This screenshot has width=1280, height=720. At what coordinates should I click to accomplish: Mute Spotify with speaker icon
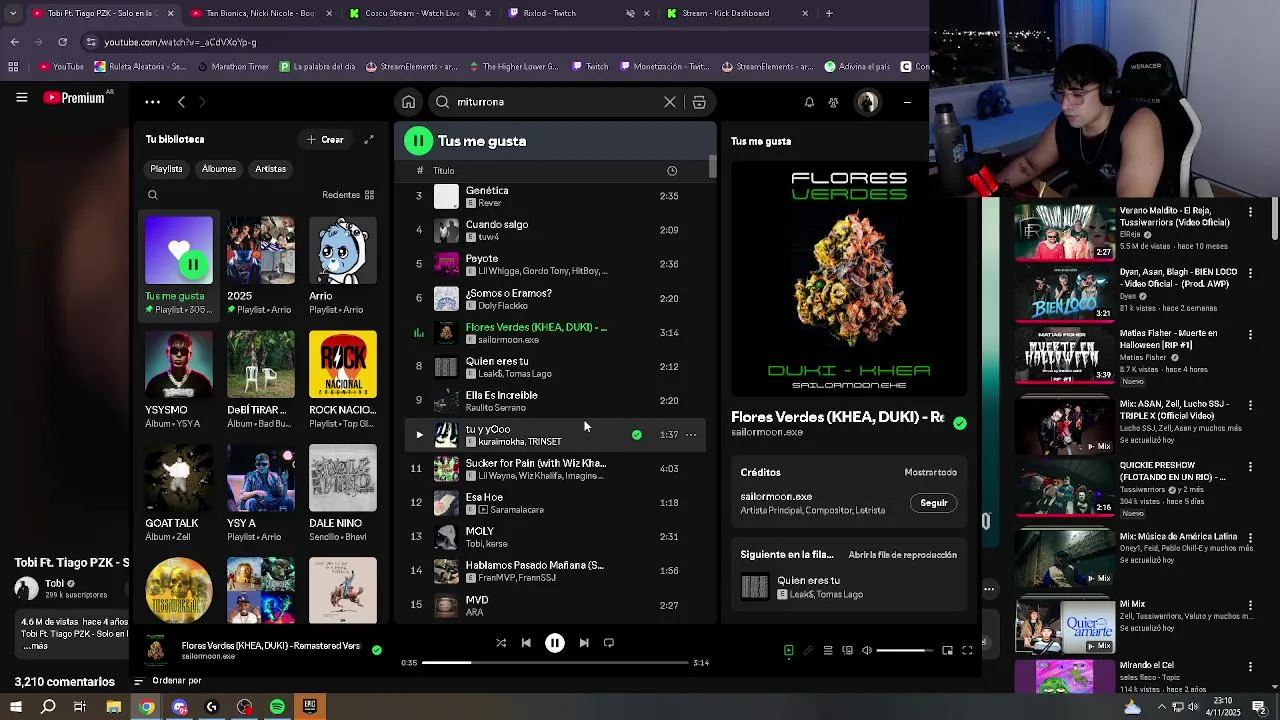[867, 651]
